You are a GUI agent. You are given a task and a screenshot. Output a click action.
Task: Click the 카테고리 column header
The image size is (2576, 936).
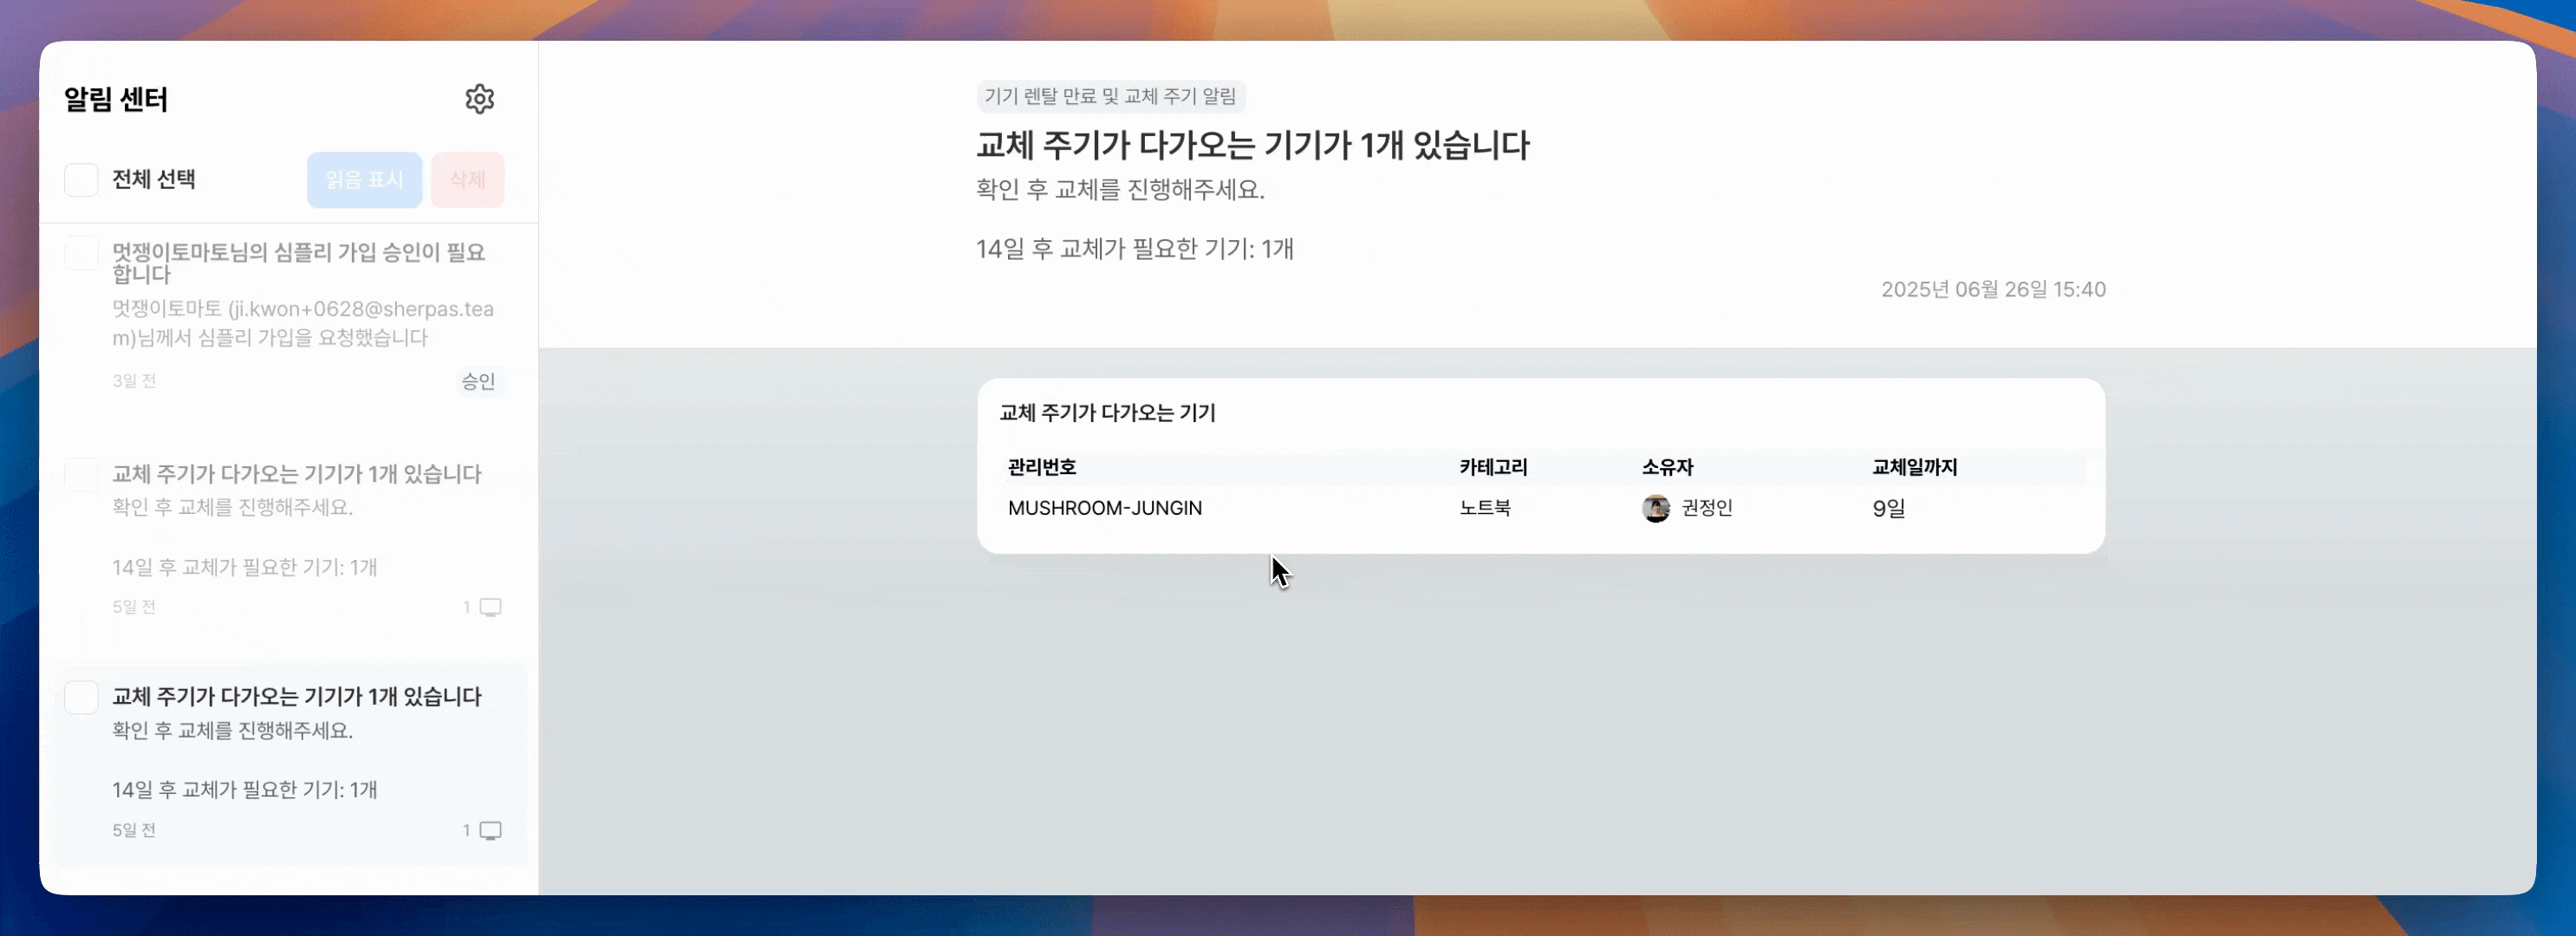point(1493,467)
